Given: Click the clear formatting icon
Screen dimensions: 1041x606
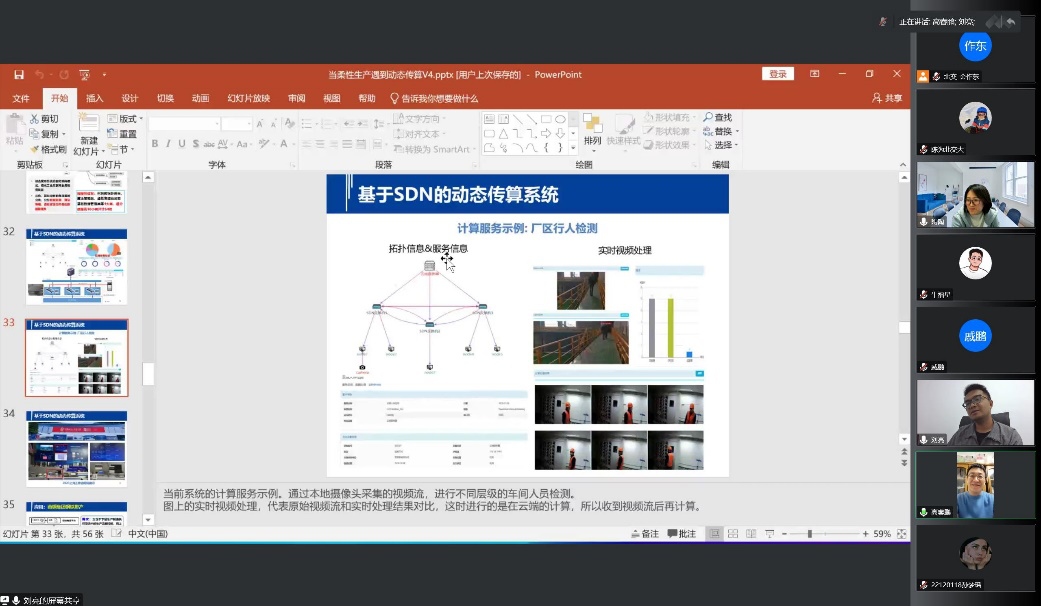Looking at the screenshot, I should 289,123.
